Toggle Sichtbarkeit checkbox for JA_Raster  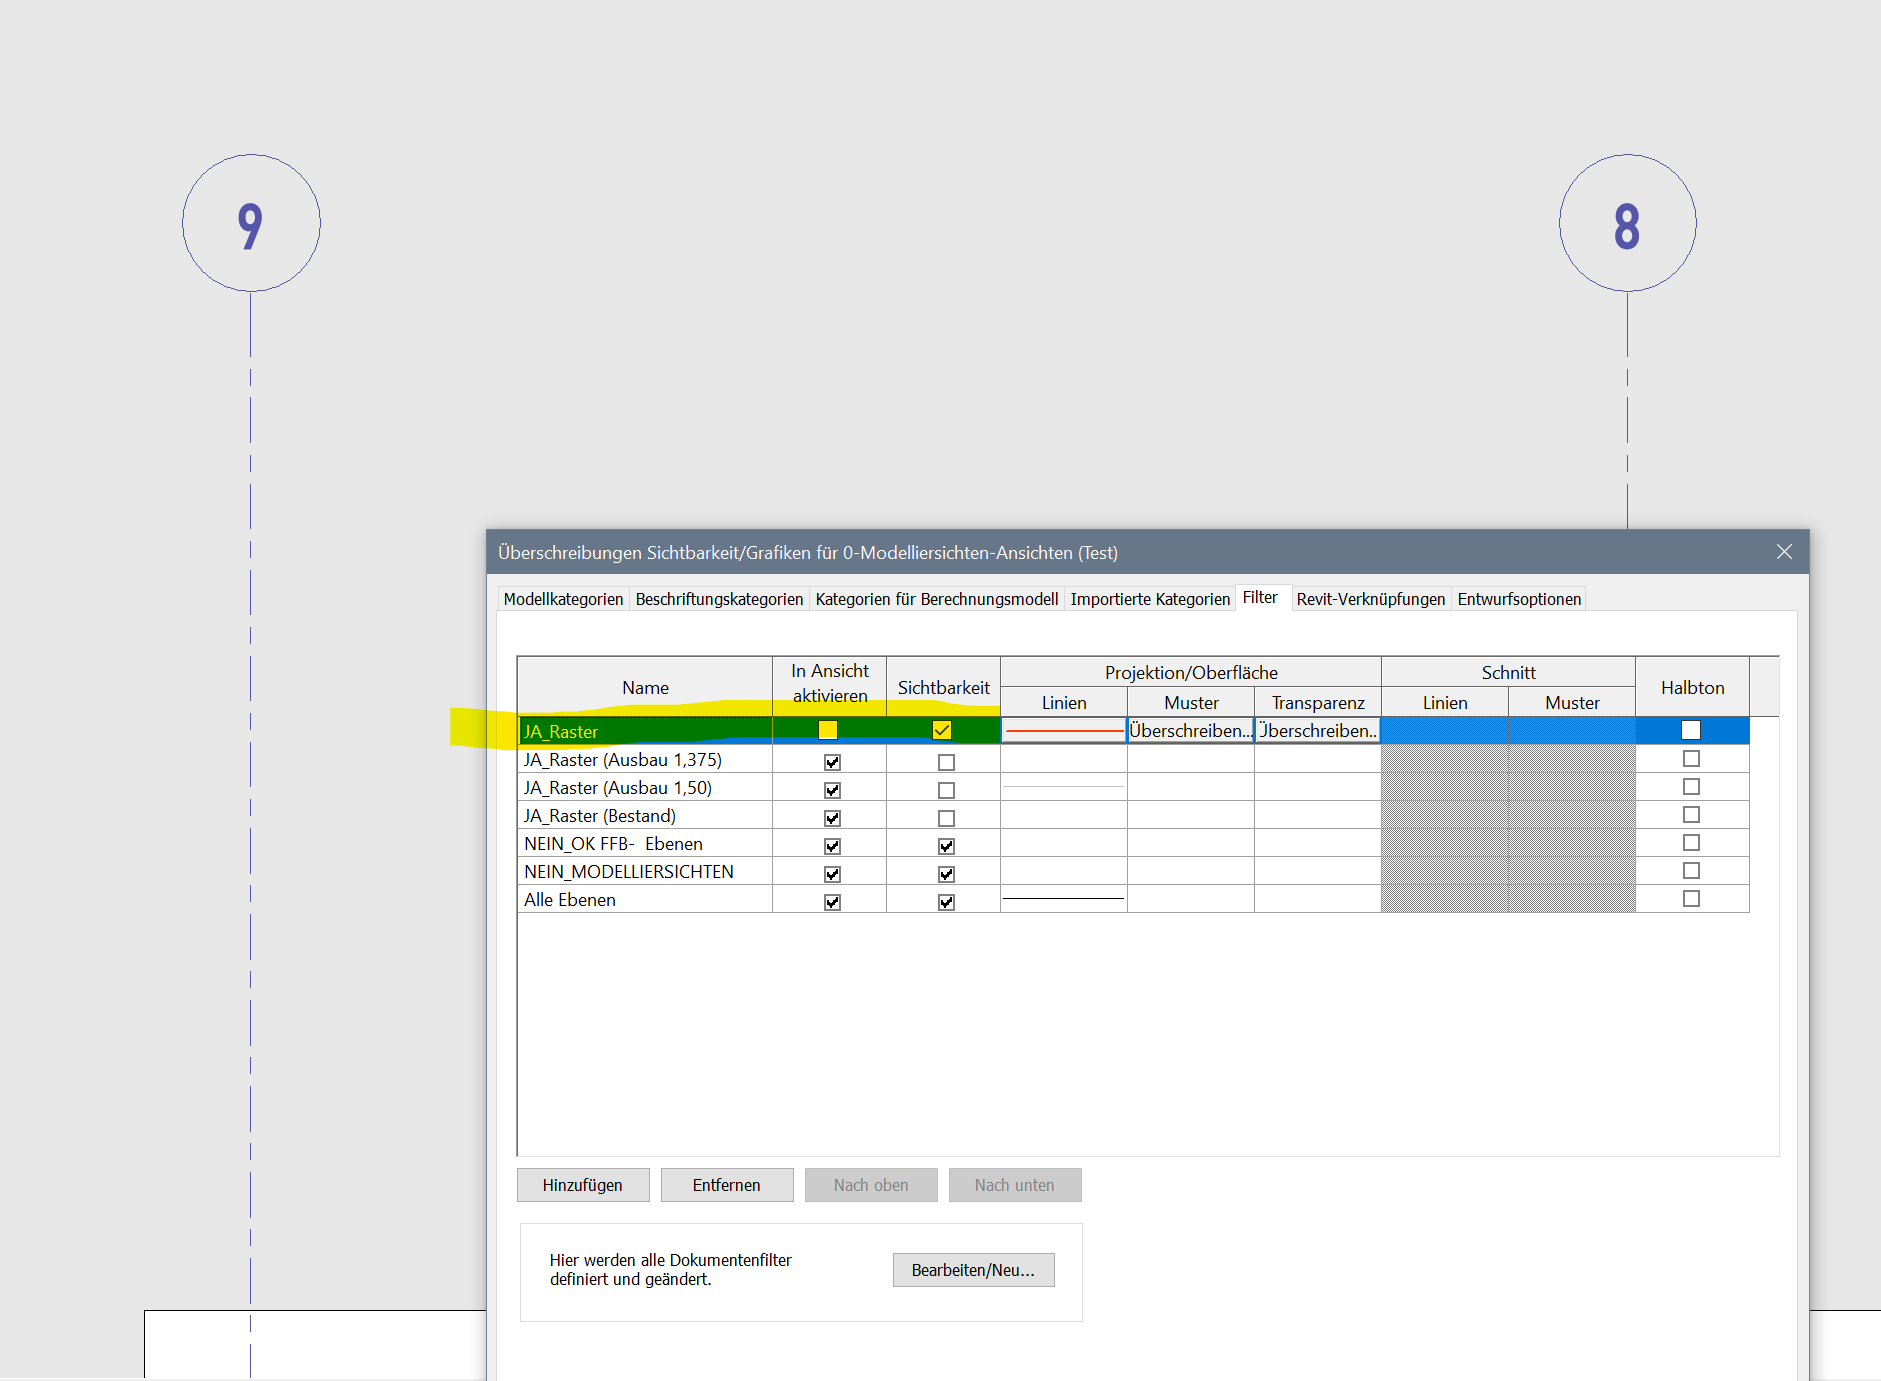tap(942, 730)
